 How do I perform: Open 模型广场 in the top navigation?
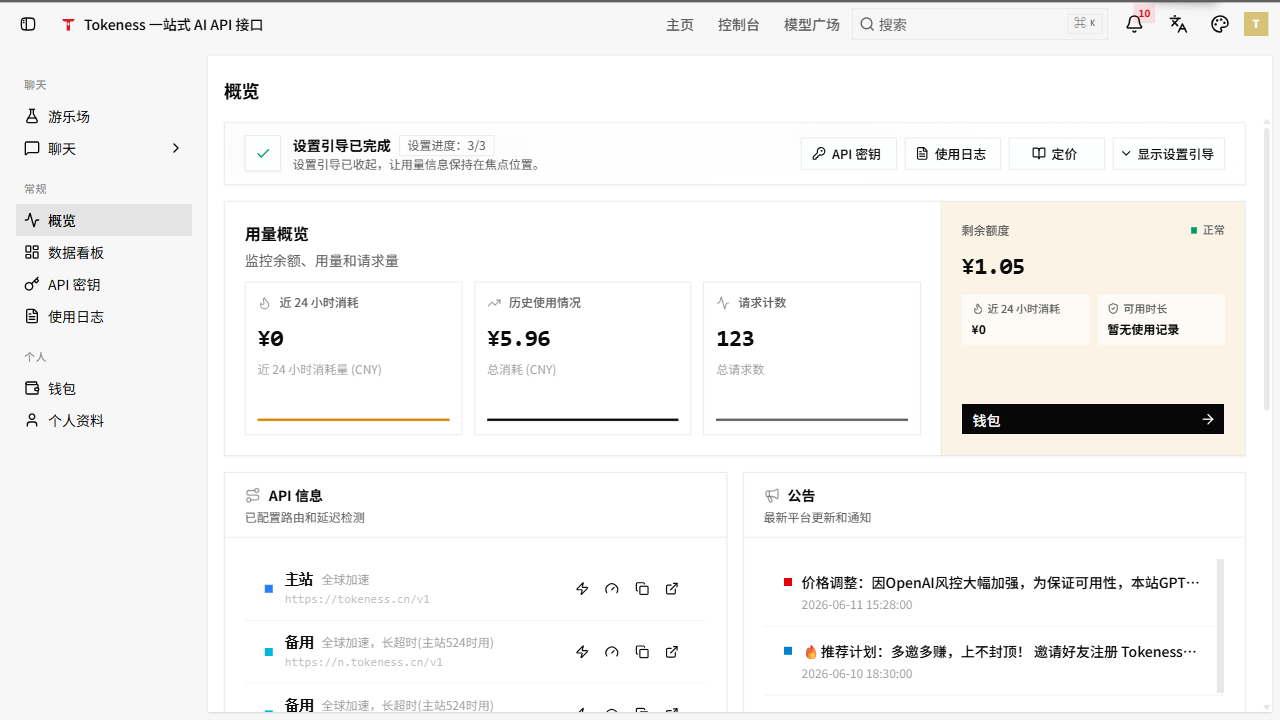pyautogui.click(x=812, y=25)
